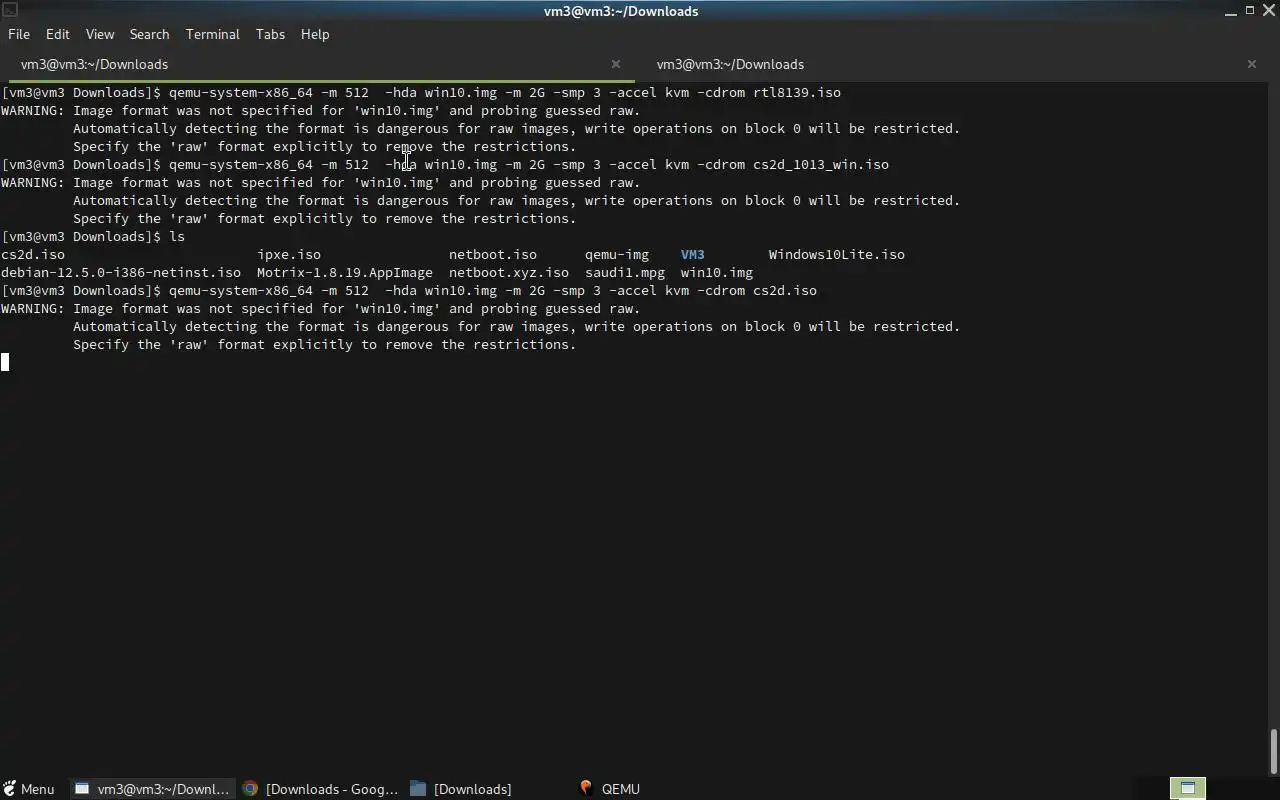1280x800 pixels.
Task: Click win10.img in the ls listing
Action: point(717,272)
